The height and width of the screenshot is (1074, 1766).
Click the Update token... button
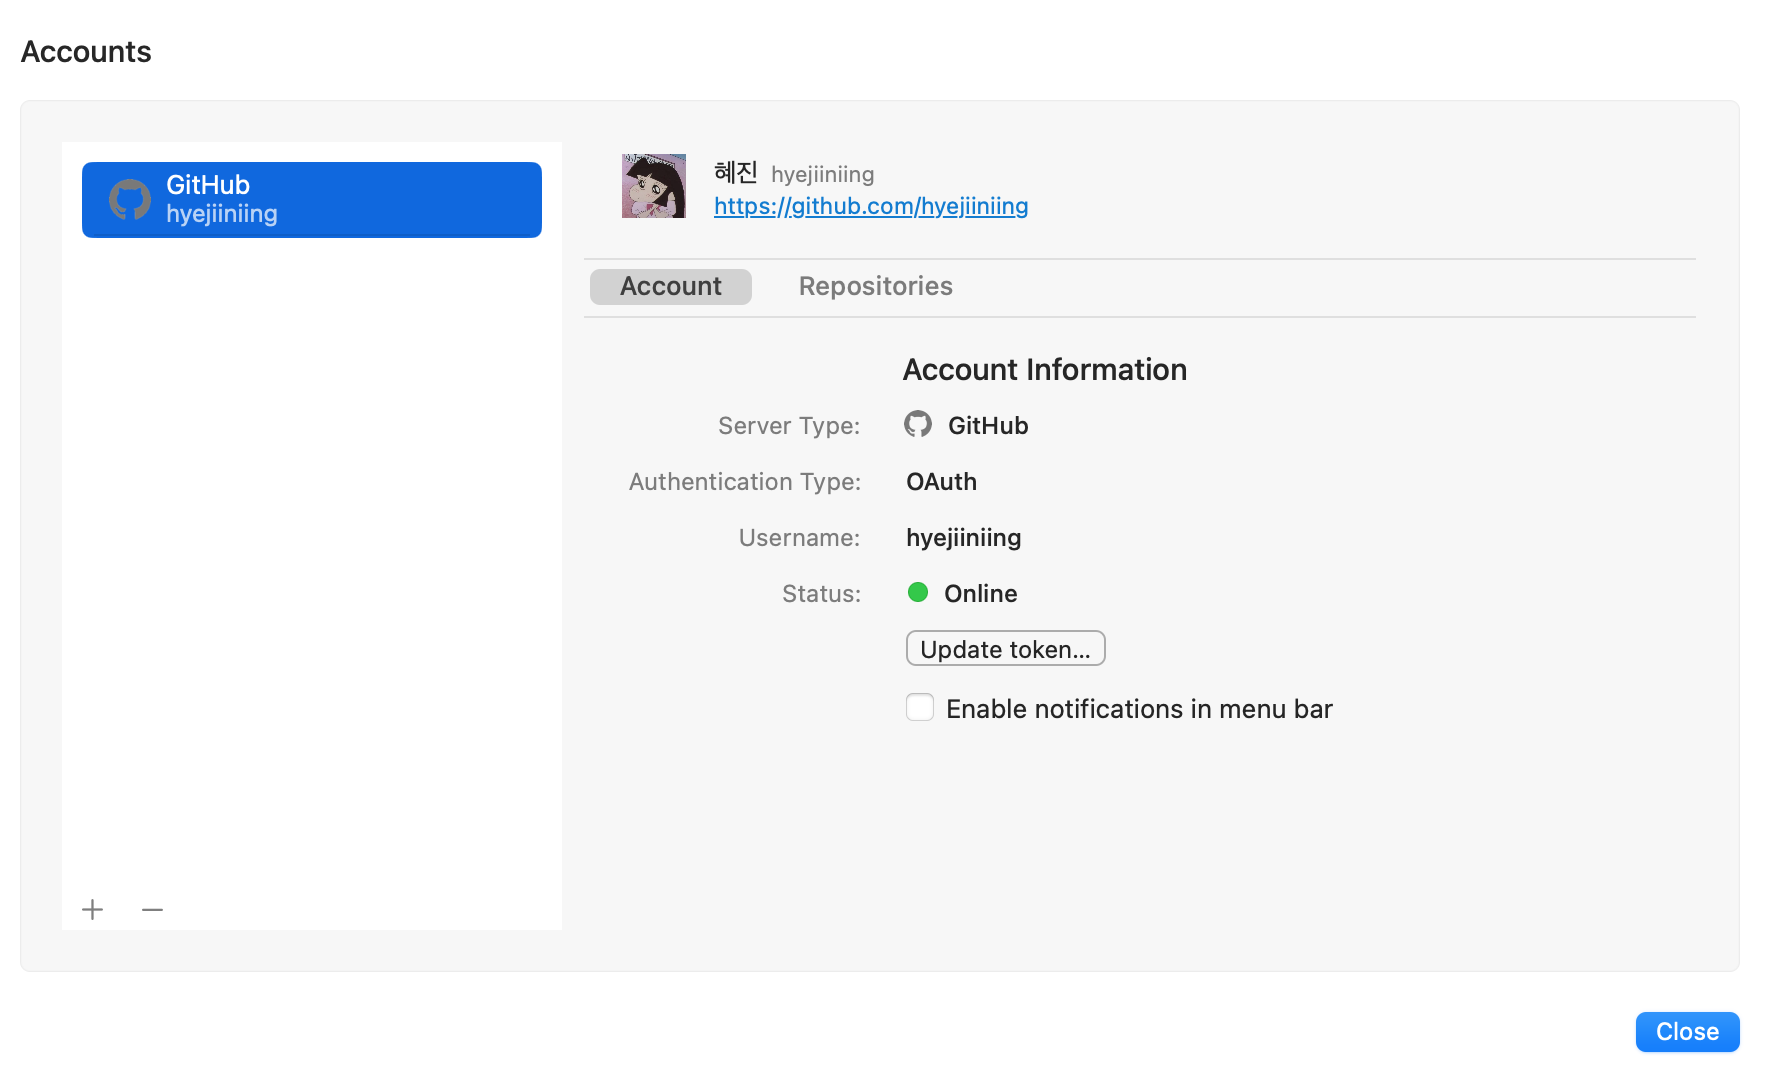tap(1006, 649)
